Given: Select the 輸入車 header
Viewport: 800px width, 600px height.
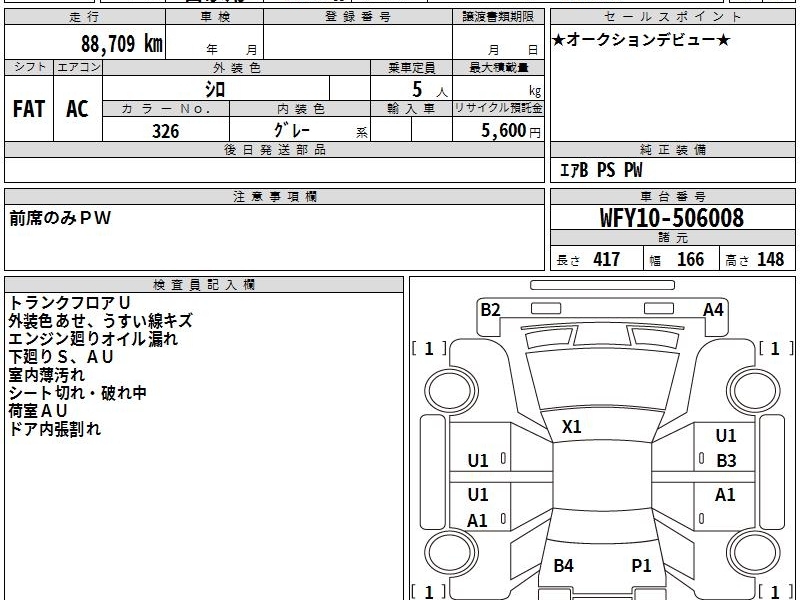Looking at the screenshot, I should pyautogui.click(x=411, y=109).
